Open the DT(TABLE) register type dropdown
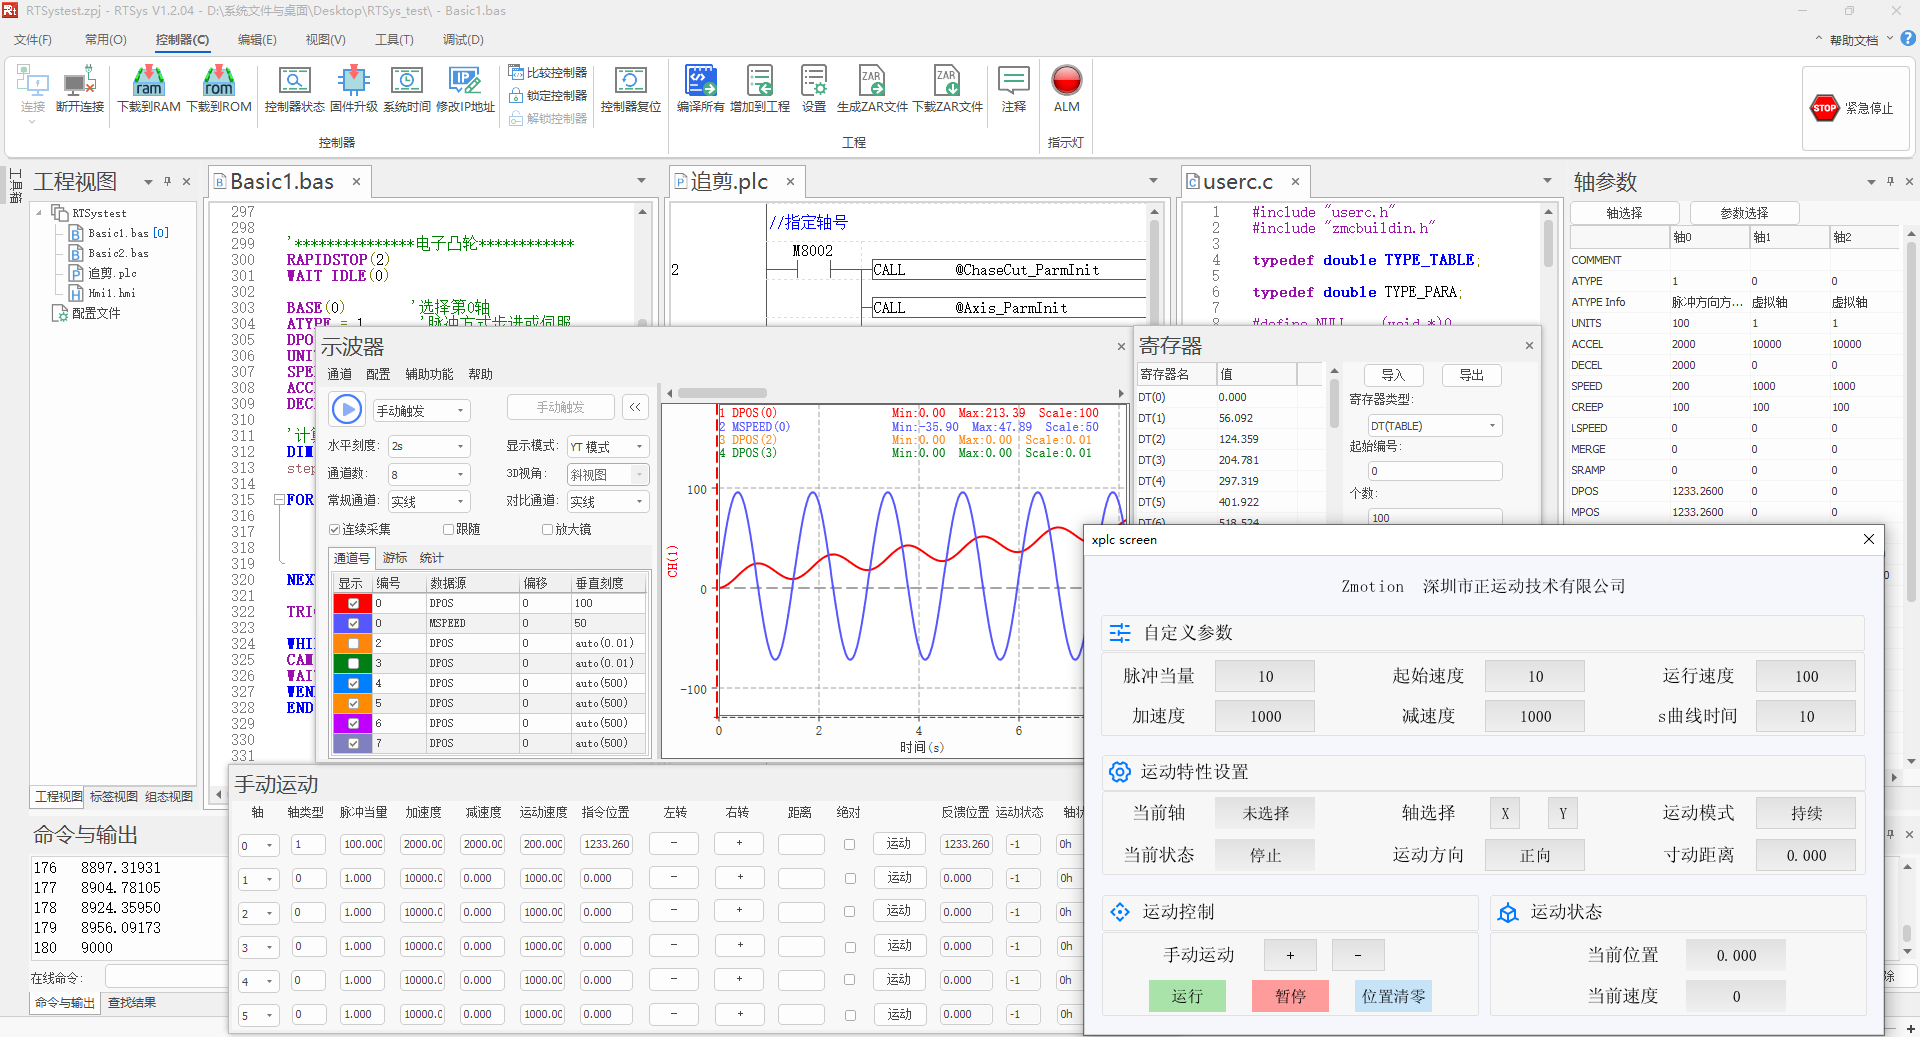The height and width of the screenshot is (1037, 1920). [x=1434, y=426]
